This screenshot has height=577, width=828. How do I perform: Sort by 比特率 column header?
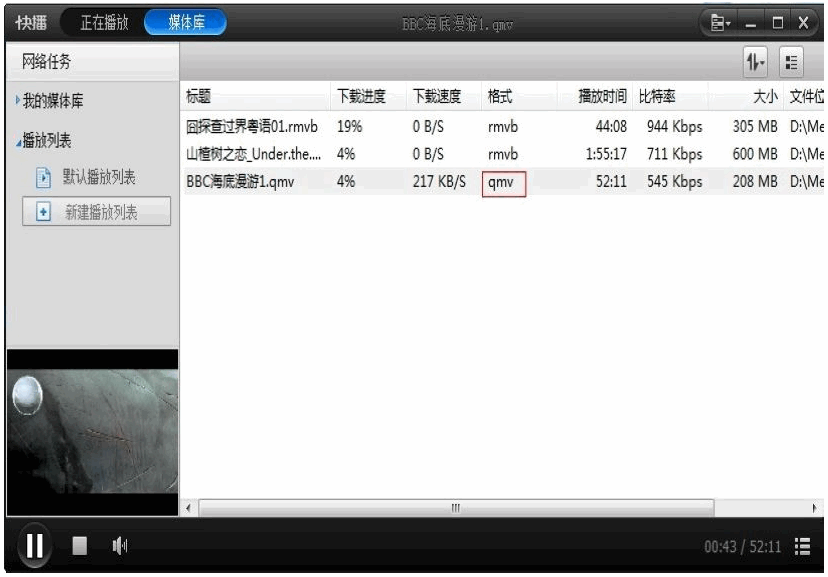pyautogui.click(x=670, y=96)
